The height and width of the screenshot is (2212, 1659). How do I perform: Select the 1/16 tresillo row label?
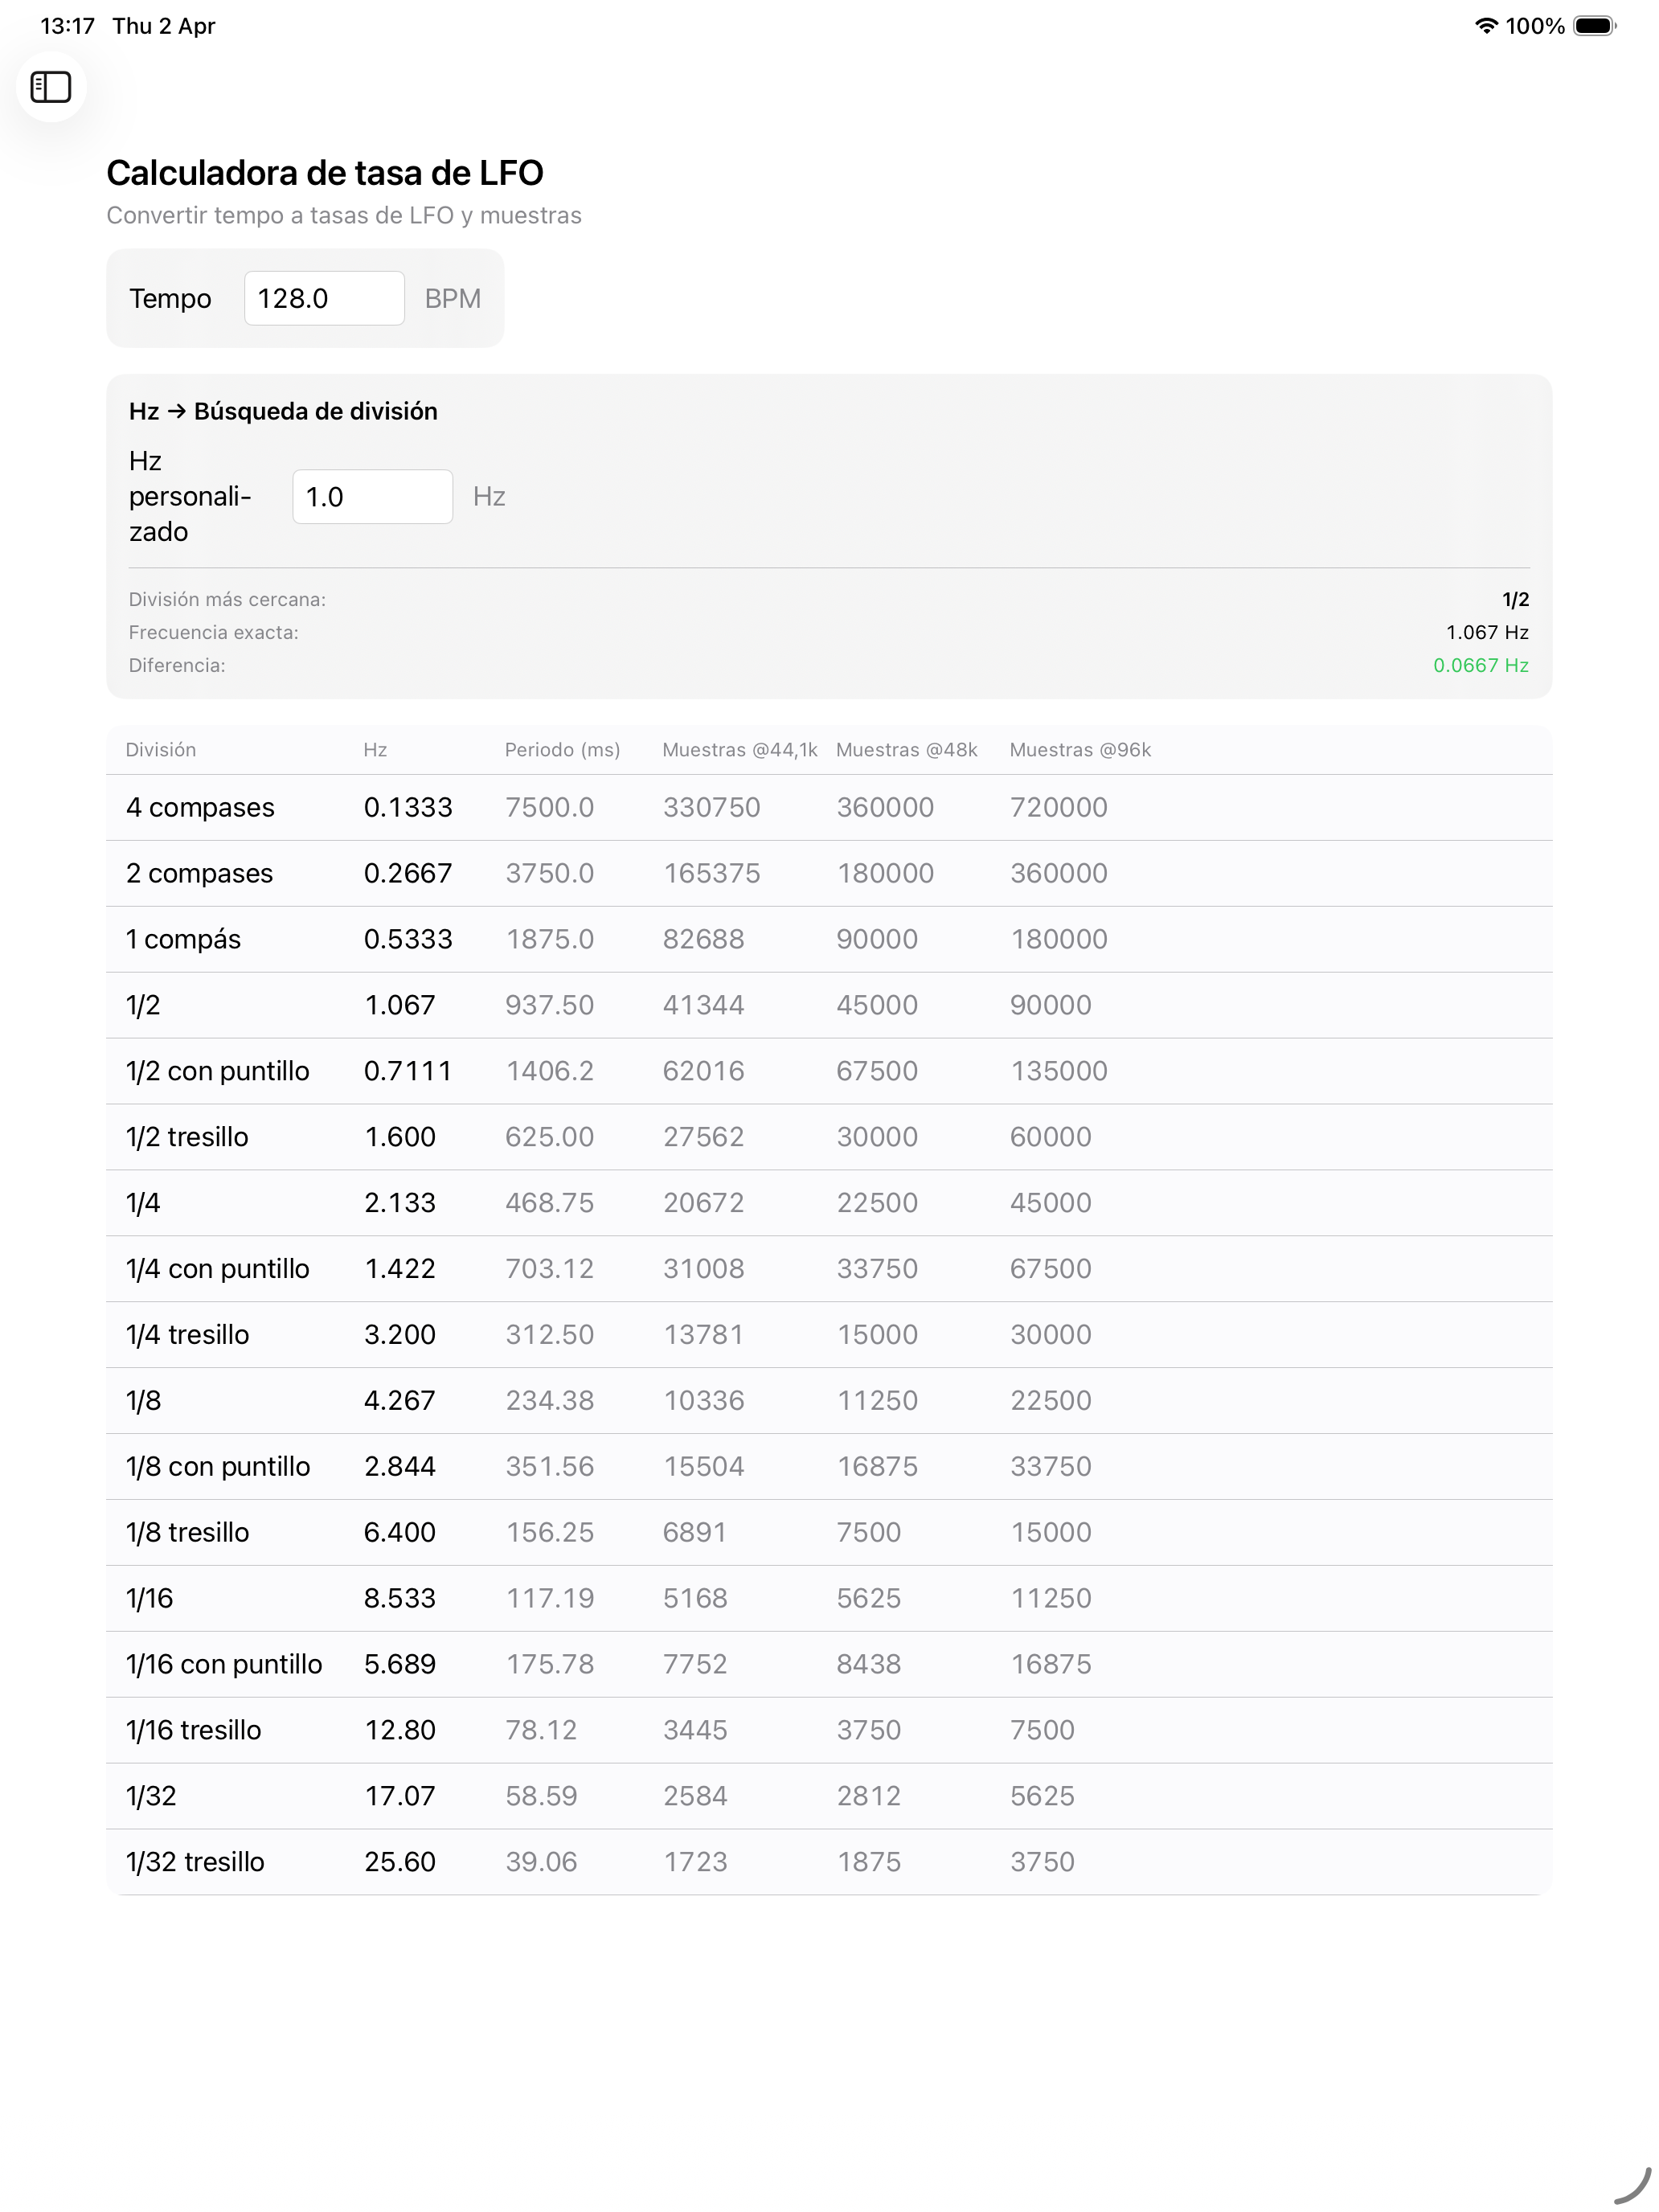click(x=193, y=1730)
